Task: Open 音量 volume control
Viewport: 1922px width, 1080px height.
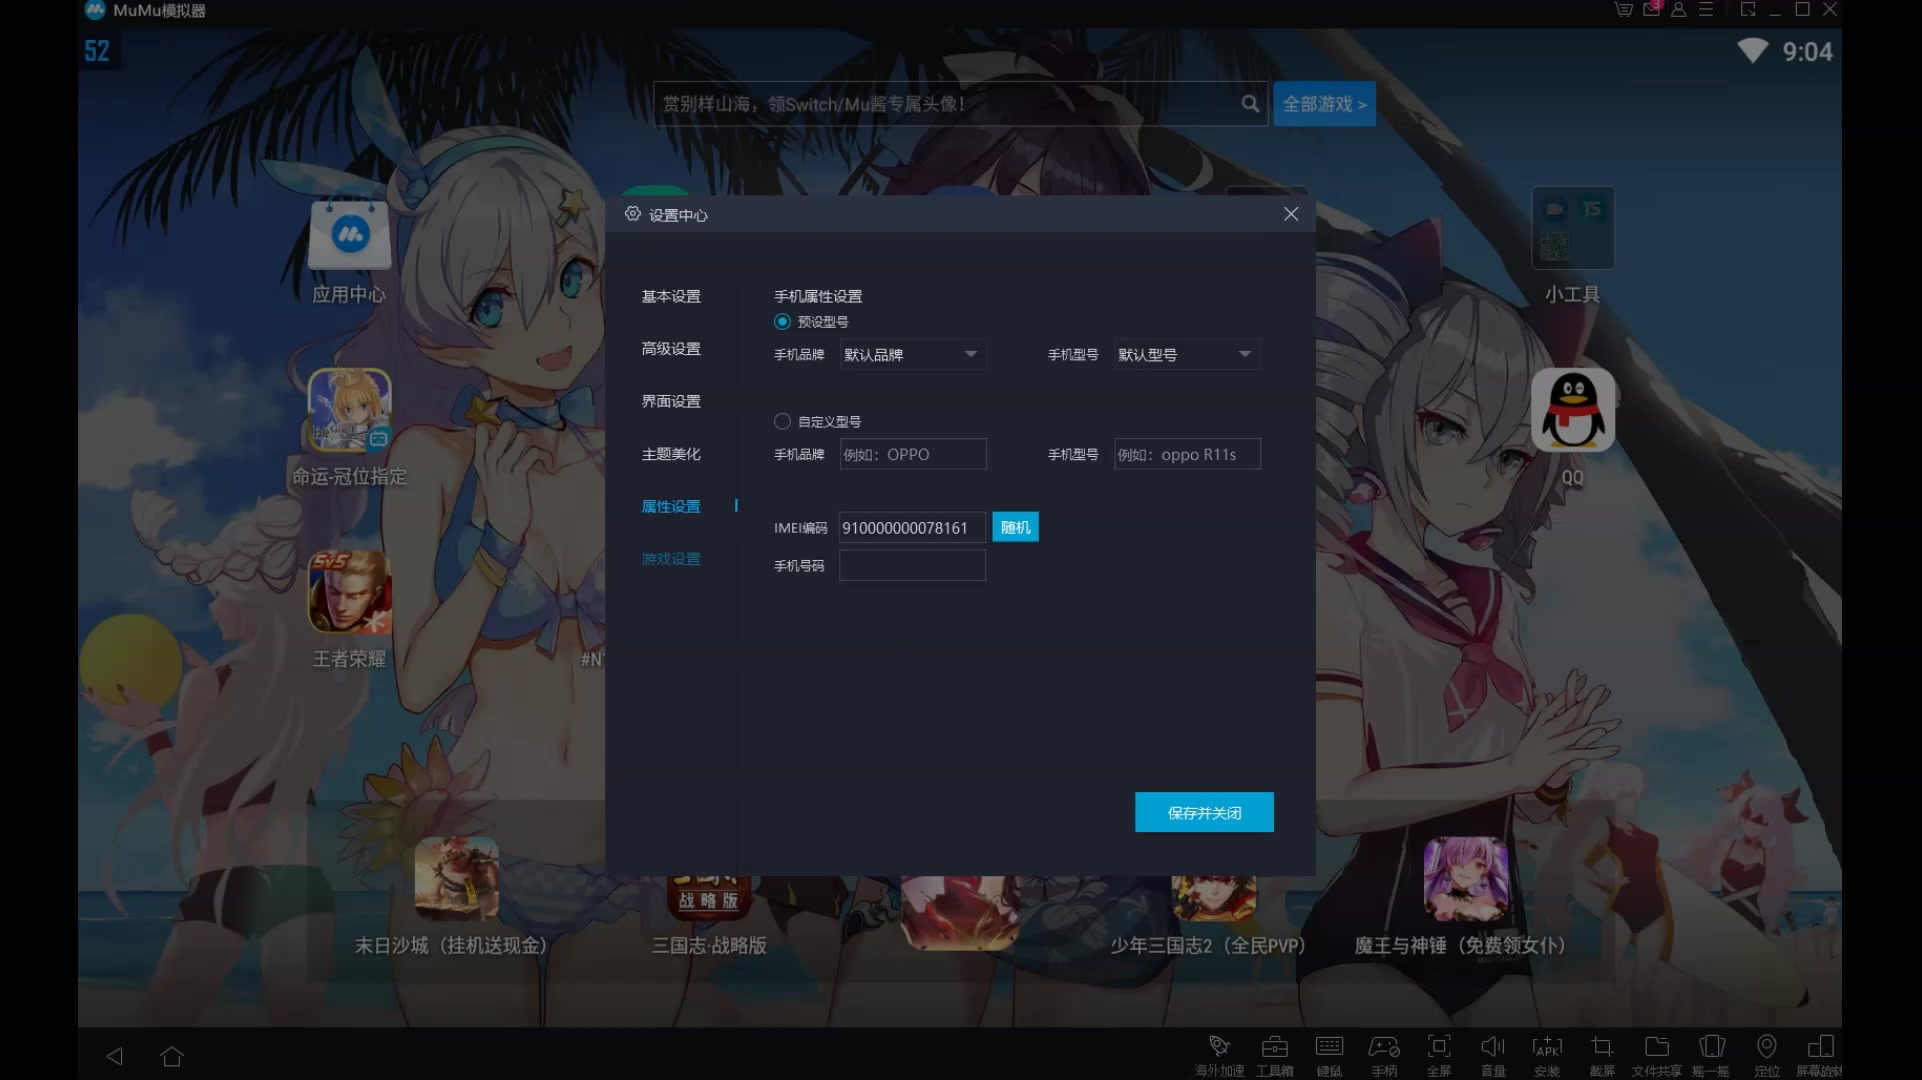Action: (1493, 1055)
